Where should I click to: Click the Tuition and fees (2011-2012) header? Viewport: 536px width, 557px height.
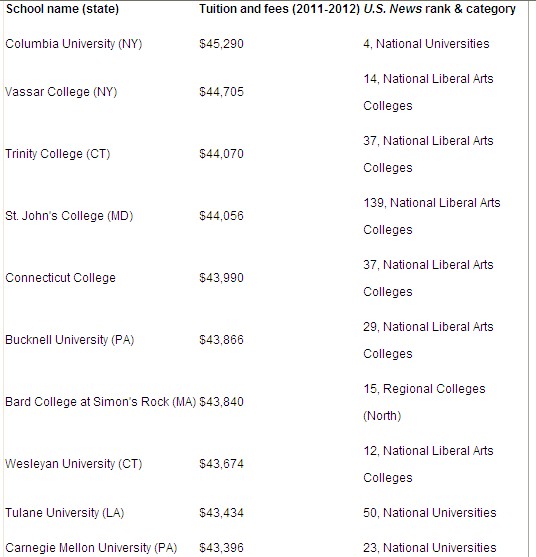pyautogui.click(x=280, y=9)
